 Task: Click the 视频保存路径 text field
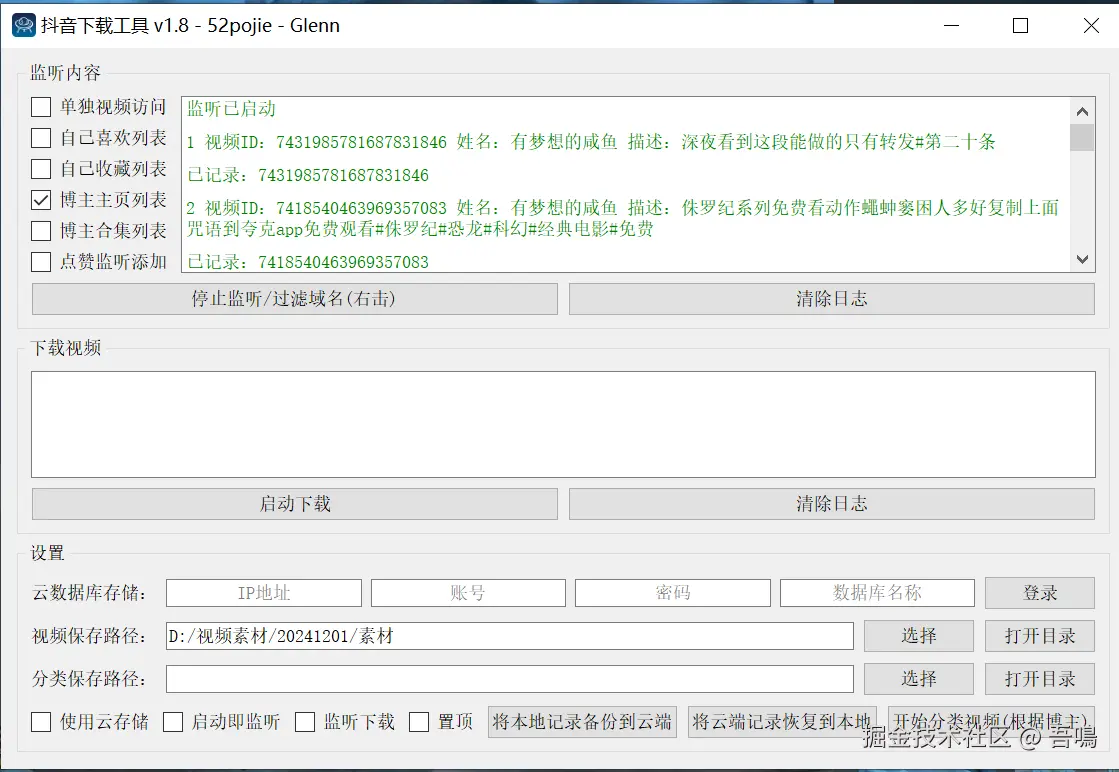coord(510,636)
